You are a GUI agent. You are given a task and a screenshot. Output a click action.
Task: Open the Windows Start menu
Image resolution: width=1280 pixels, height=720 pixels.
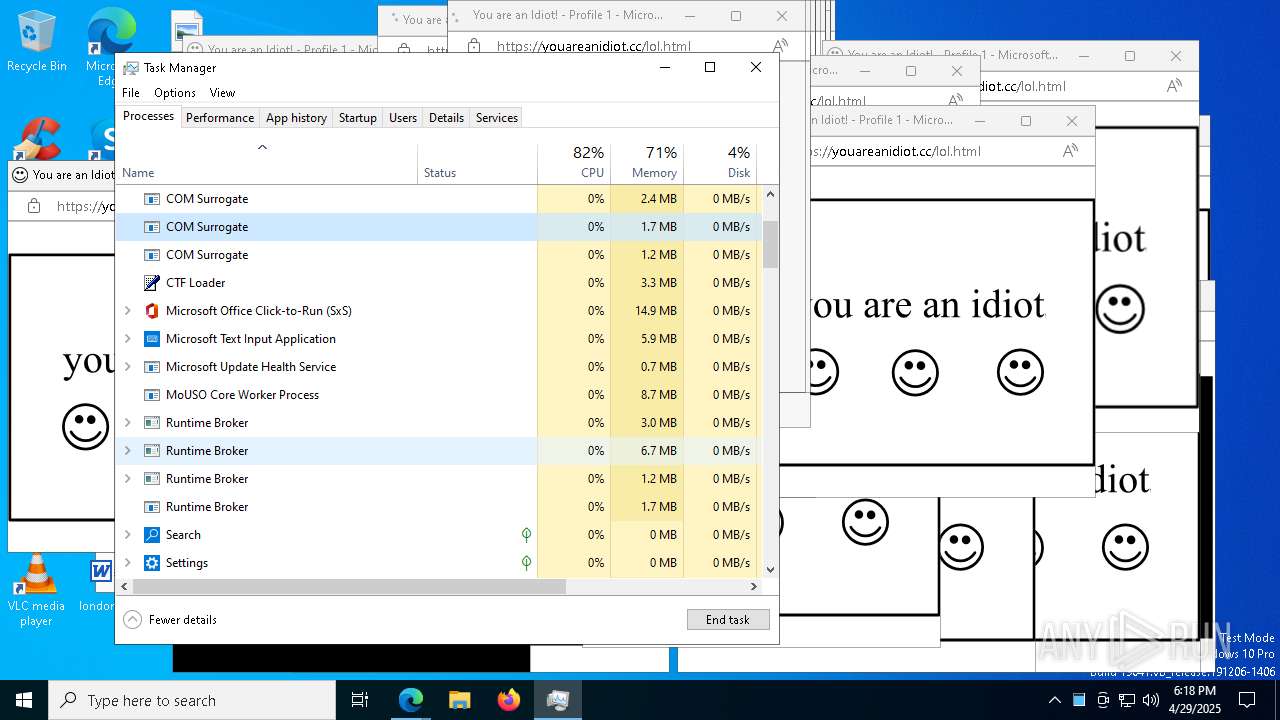(x=24, y=700)
